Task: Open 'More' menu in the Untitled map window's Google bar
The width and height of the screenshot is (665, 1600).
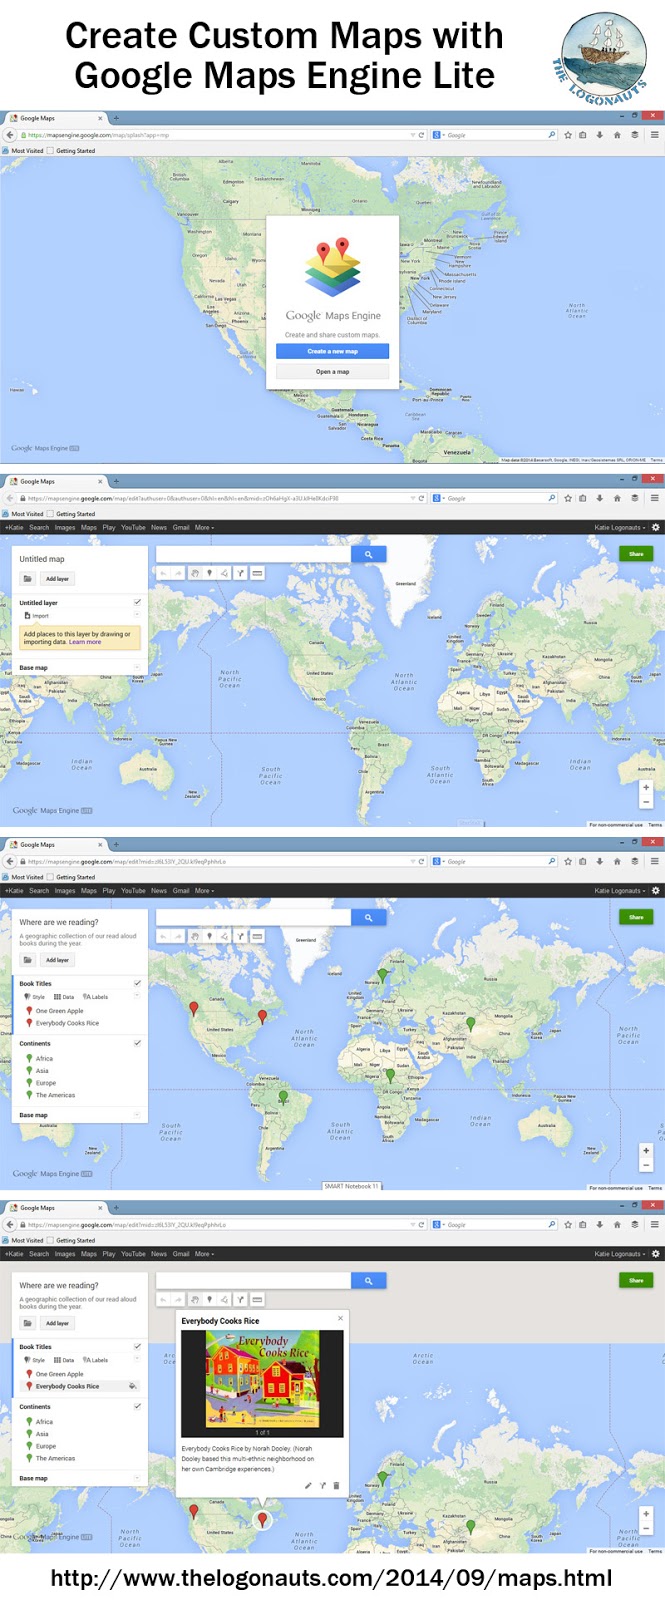Action: (204, 527)
